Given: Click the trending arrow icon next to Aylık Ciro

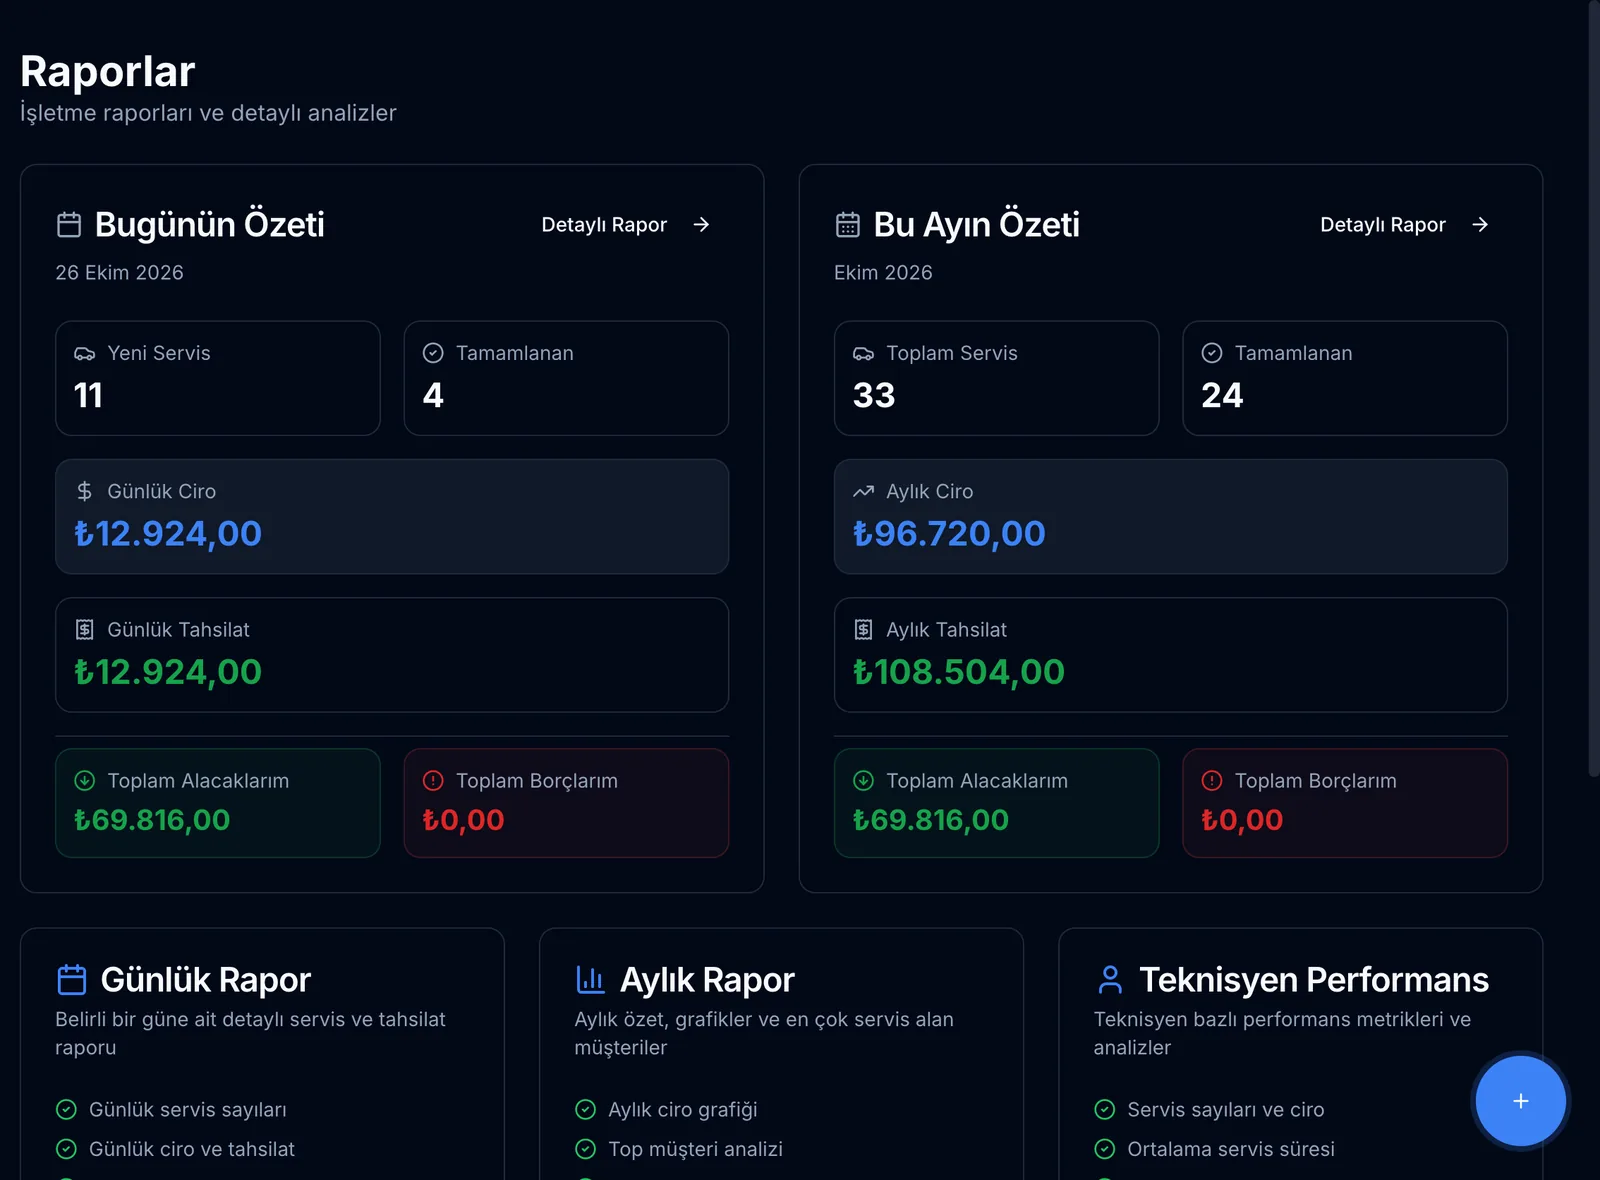Looking at the screenshot, I should pyautogui.click(x=863, y=491).
